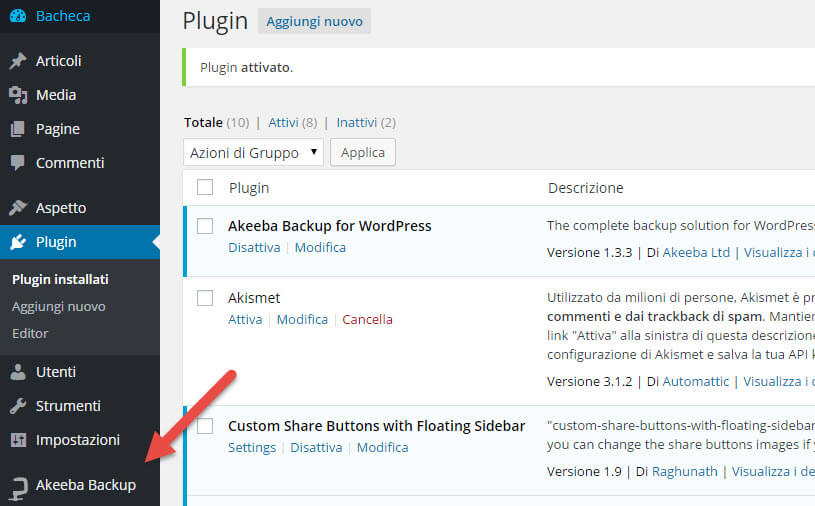Click Visualizza link in Custom Share Buttons row
The height and width of the screenshot is (506, 815).
(773, 471)
